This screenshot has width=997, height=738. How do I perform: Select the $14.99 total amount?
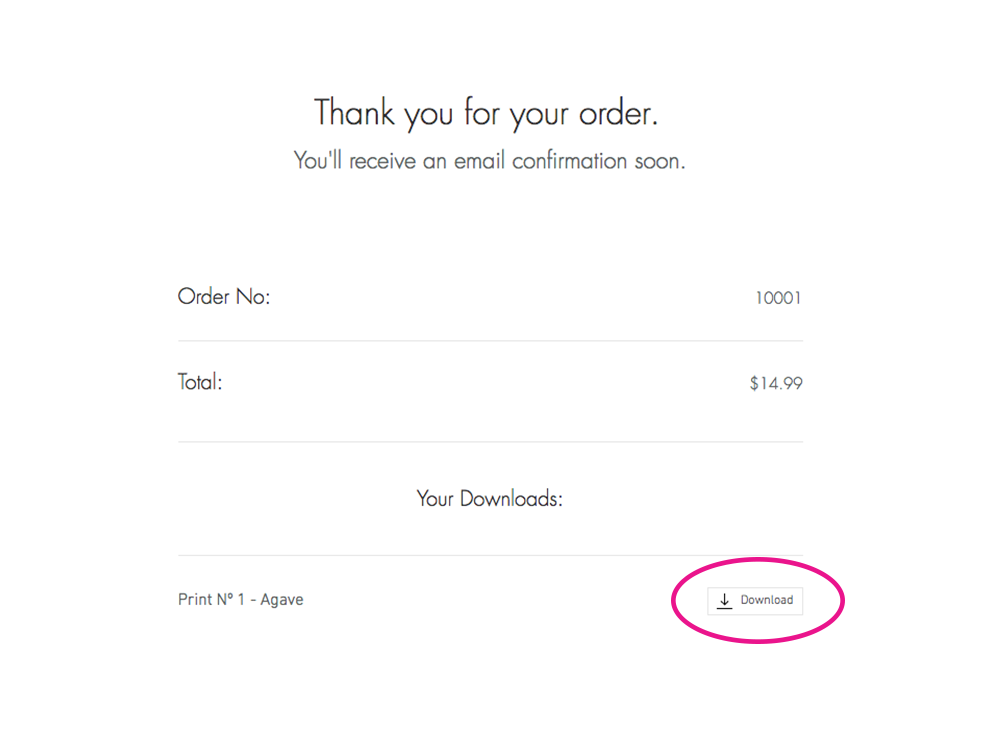[x=775, y=383]
